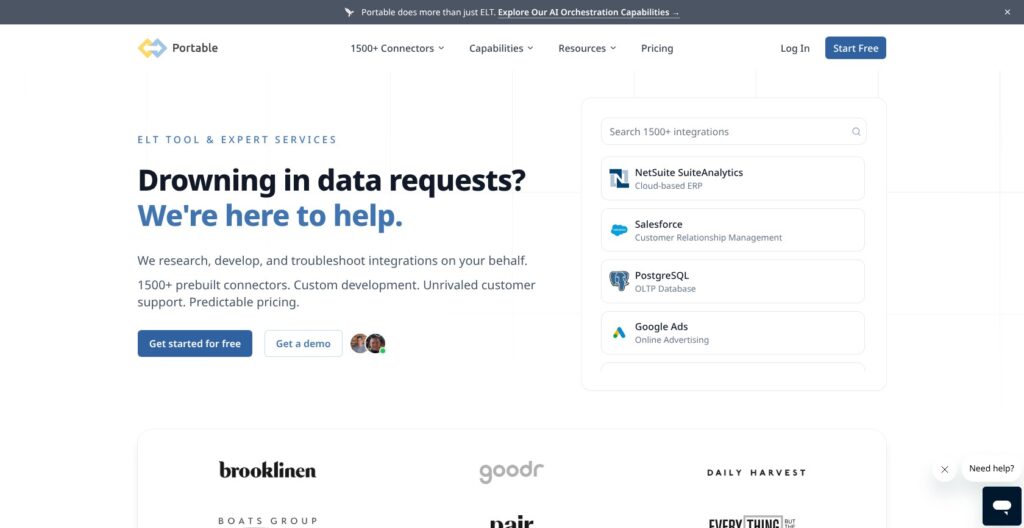Screen dimensions: 1024x528
Task: Open Explore Our AI Orchestration Capabilities link
Action: pyautogui.click(x=588, y=12)
